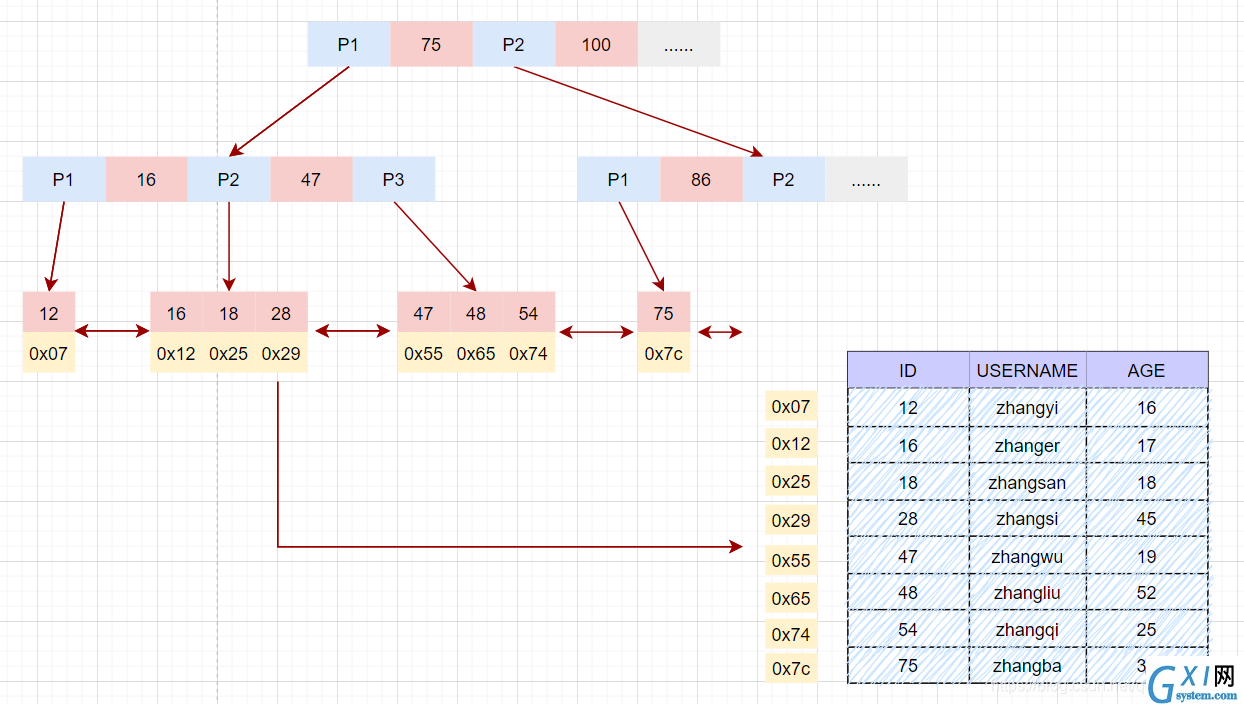The width and height of the screenshot is (1244, 704).
Task: Select the P1 pointer cell next to key 86
Action: click(x=619, y=179)
